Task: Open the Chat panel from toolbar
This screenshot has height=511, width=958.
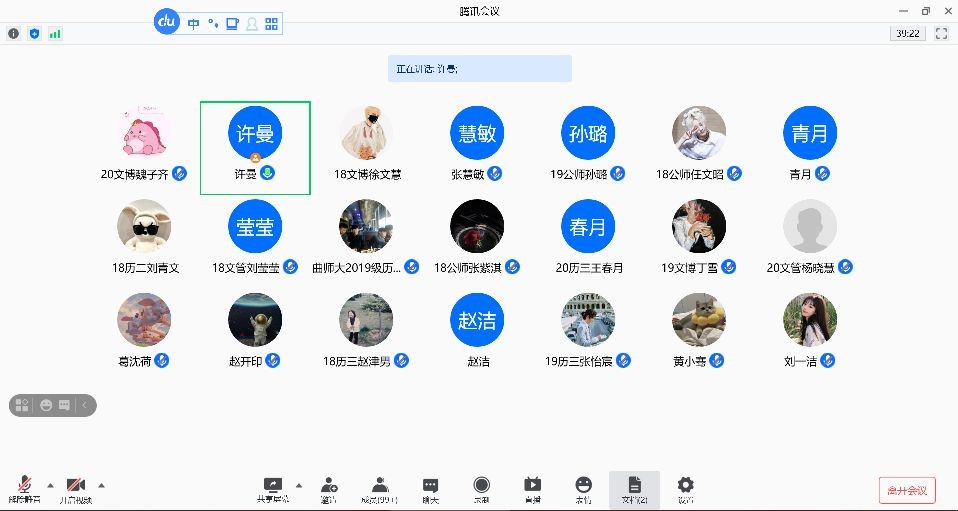Action: (430, 489)
